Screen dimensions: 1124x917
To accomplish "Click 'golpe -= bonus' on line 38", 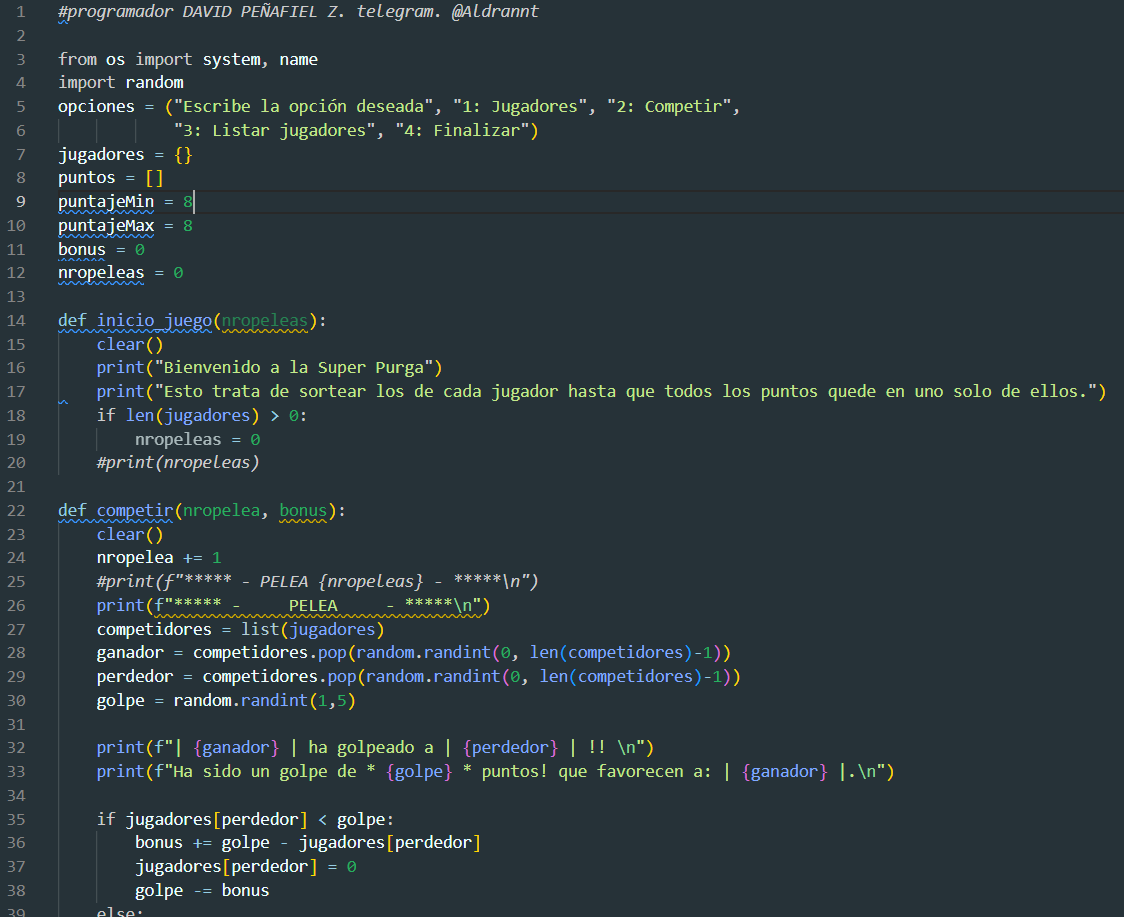I will pyautogui.click(x=202, y=890).
